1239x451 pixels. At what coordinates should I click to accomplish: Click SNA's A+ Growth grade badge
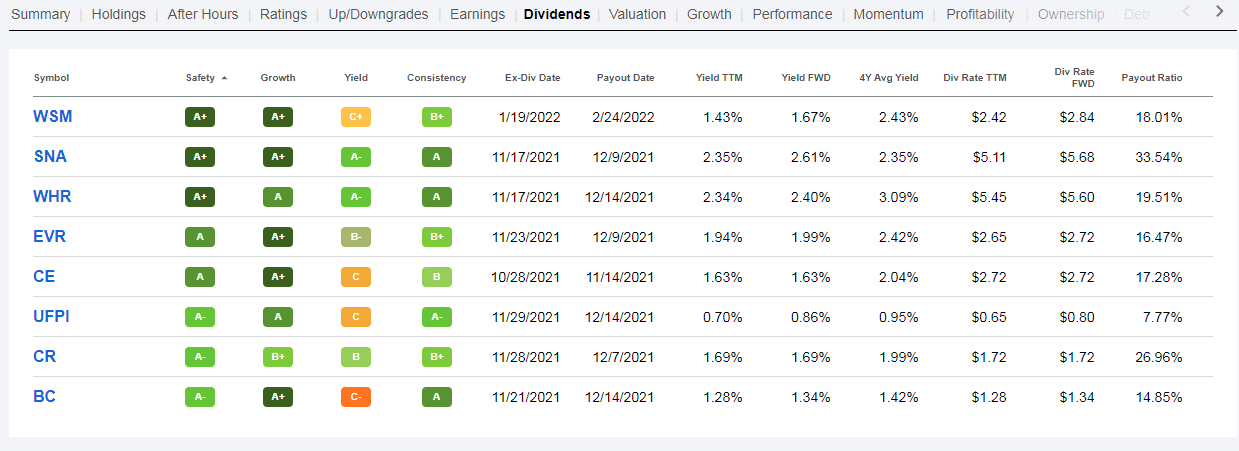pyautogui.click(x=278, y=157)
